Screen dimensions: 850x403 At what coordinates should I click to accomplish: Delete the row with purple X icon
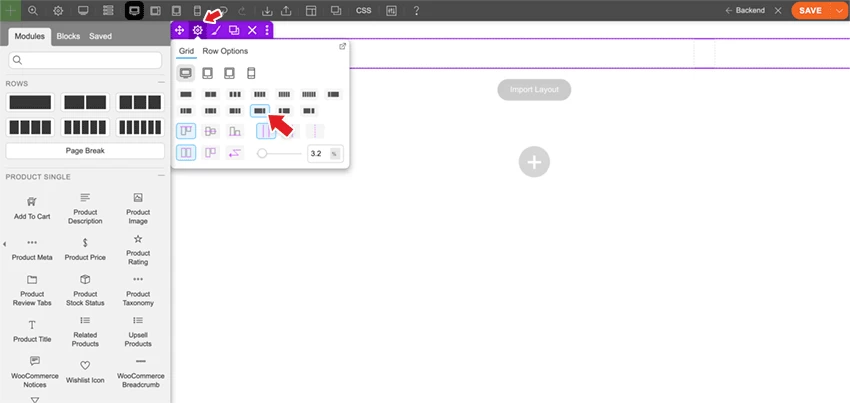252,30
